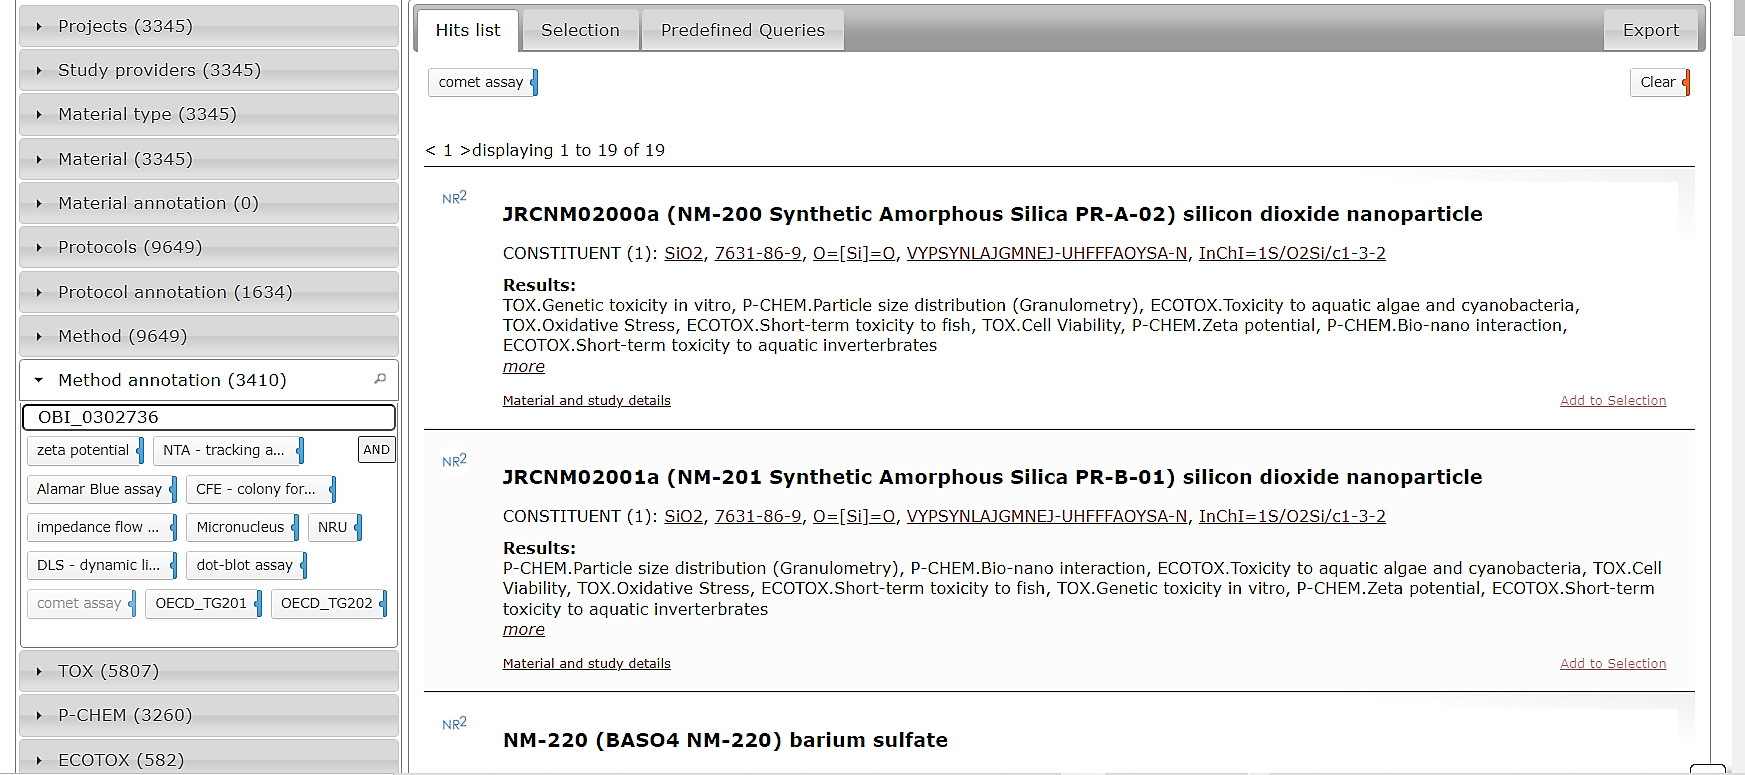Collapse the Method annotation (3410) section
This screenshot has height=775, width=1745.
coord(172,380)
